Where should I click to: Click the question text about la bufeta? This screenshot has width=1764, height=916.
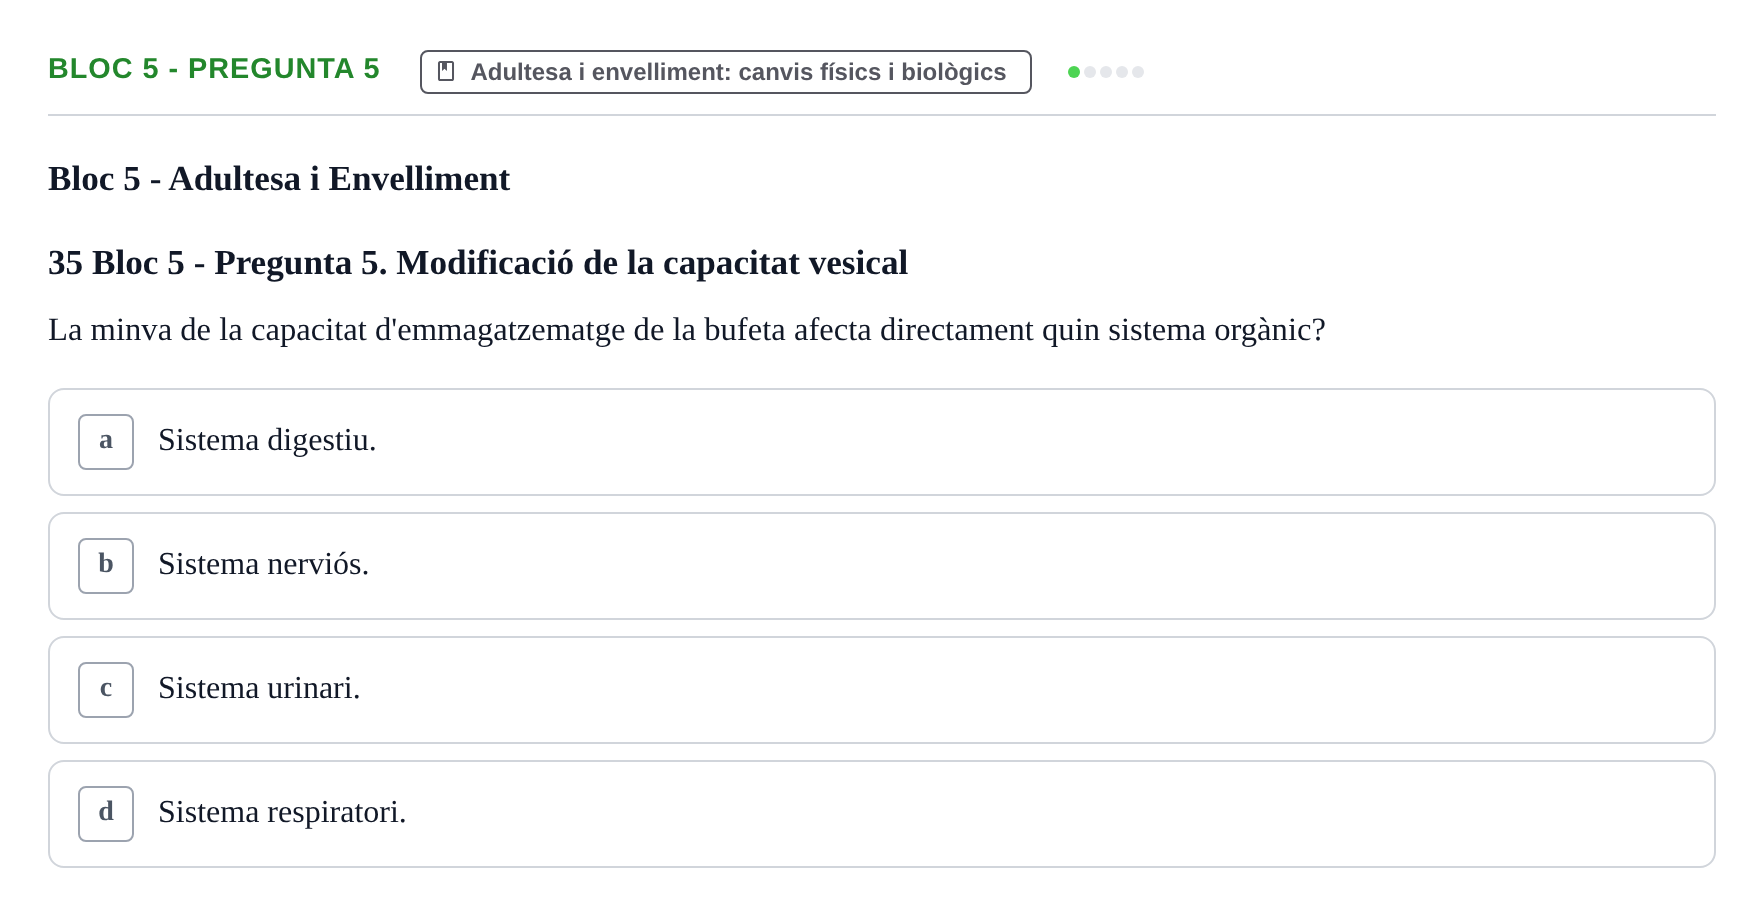pos(687,330)
